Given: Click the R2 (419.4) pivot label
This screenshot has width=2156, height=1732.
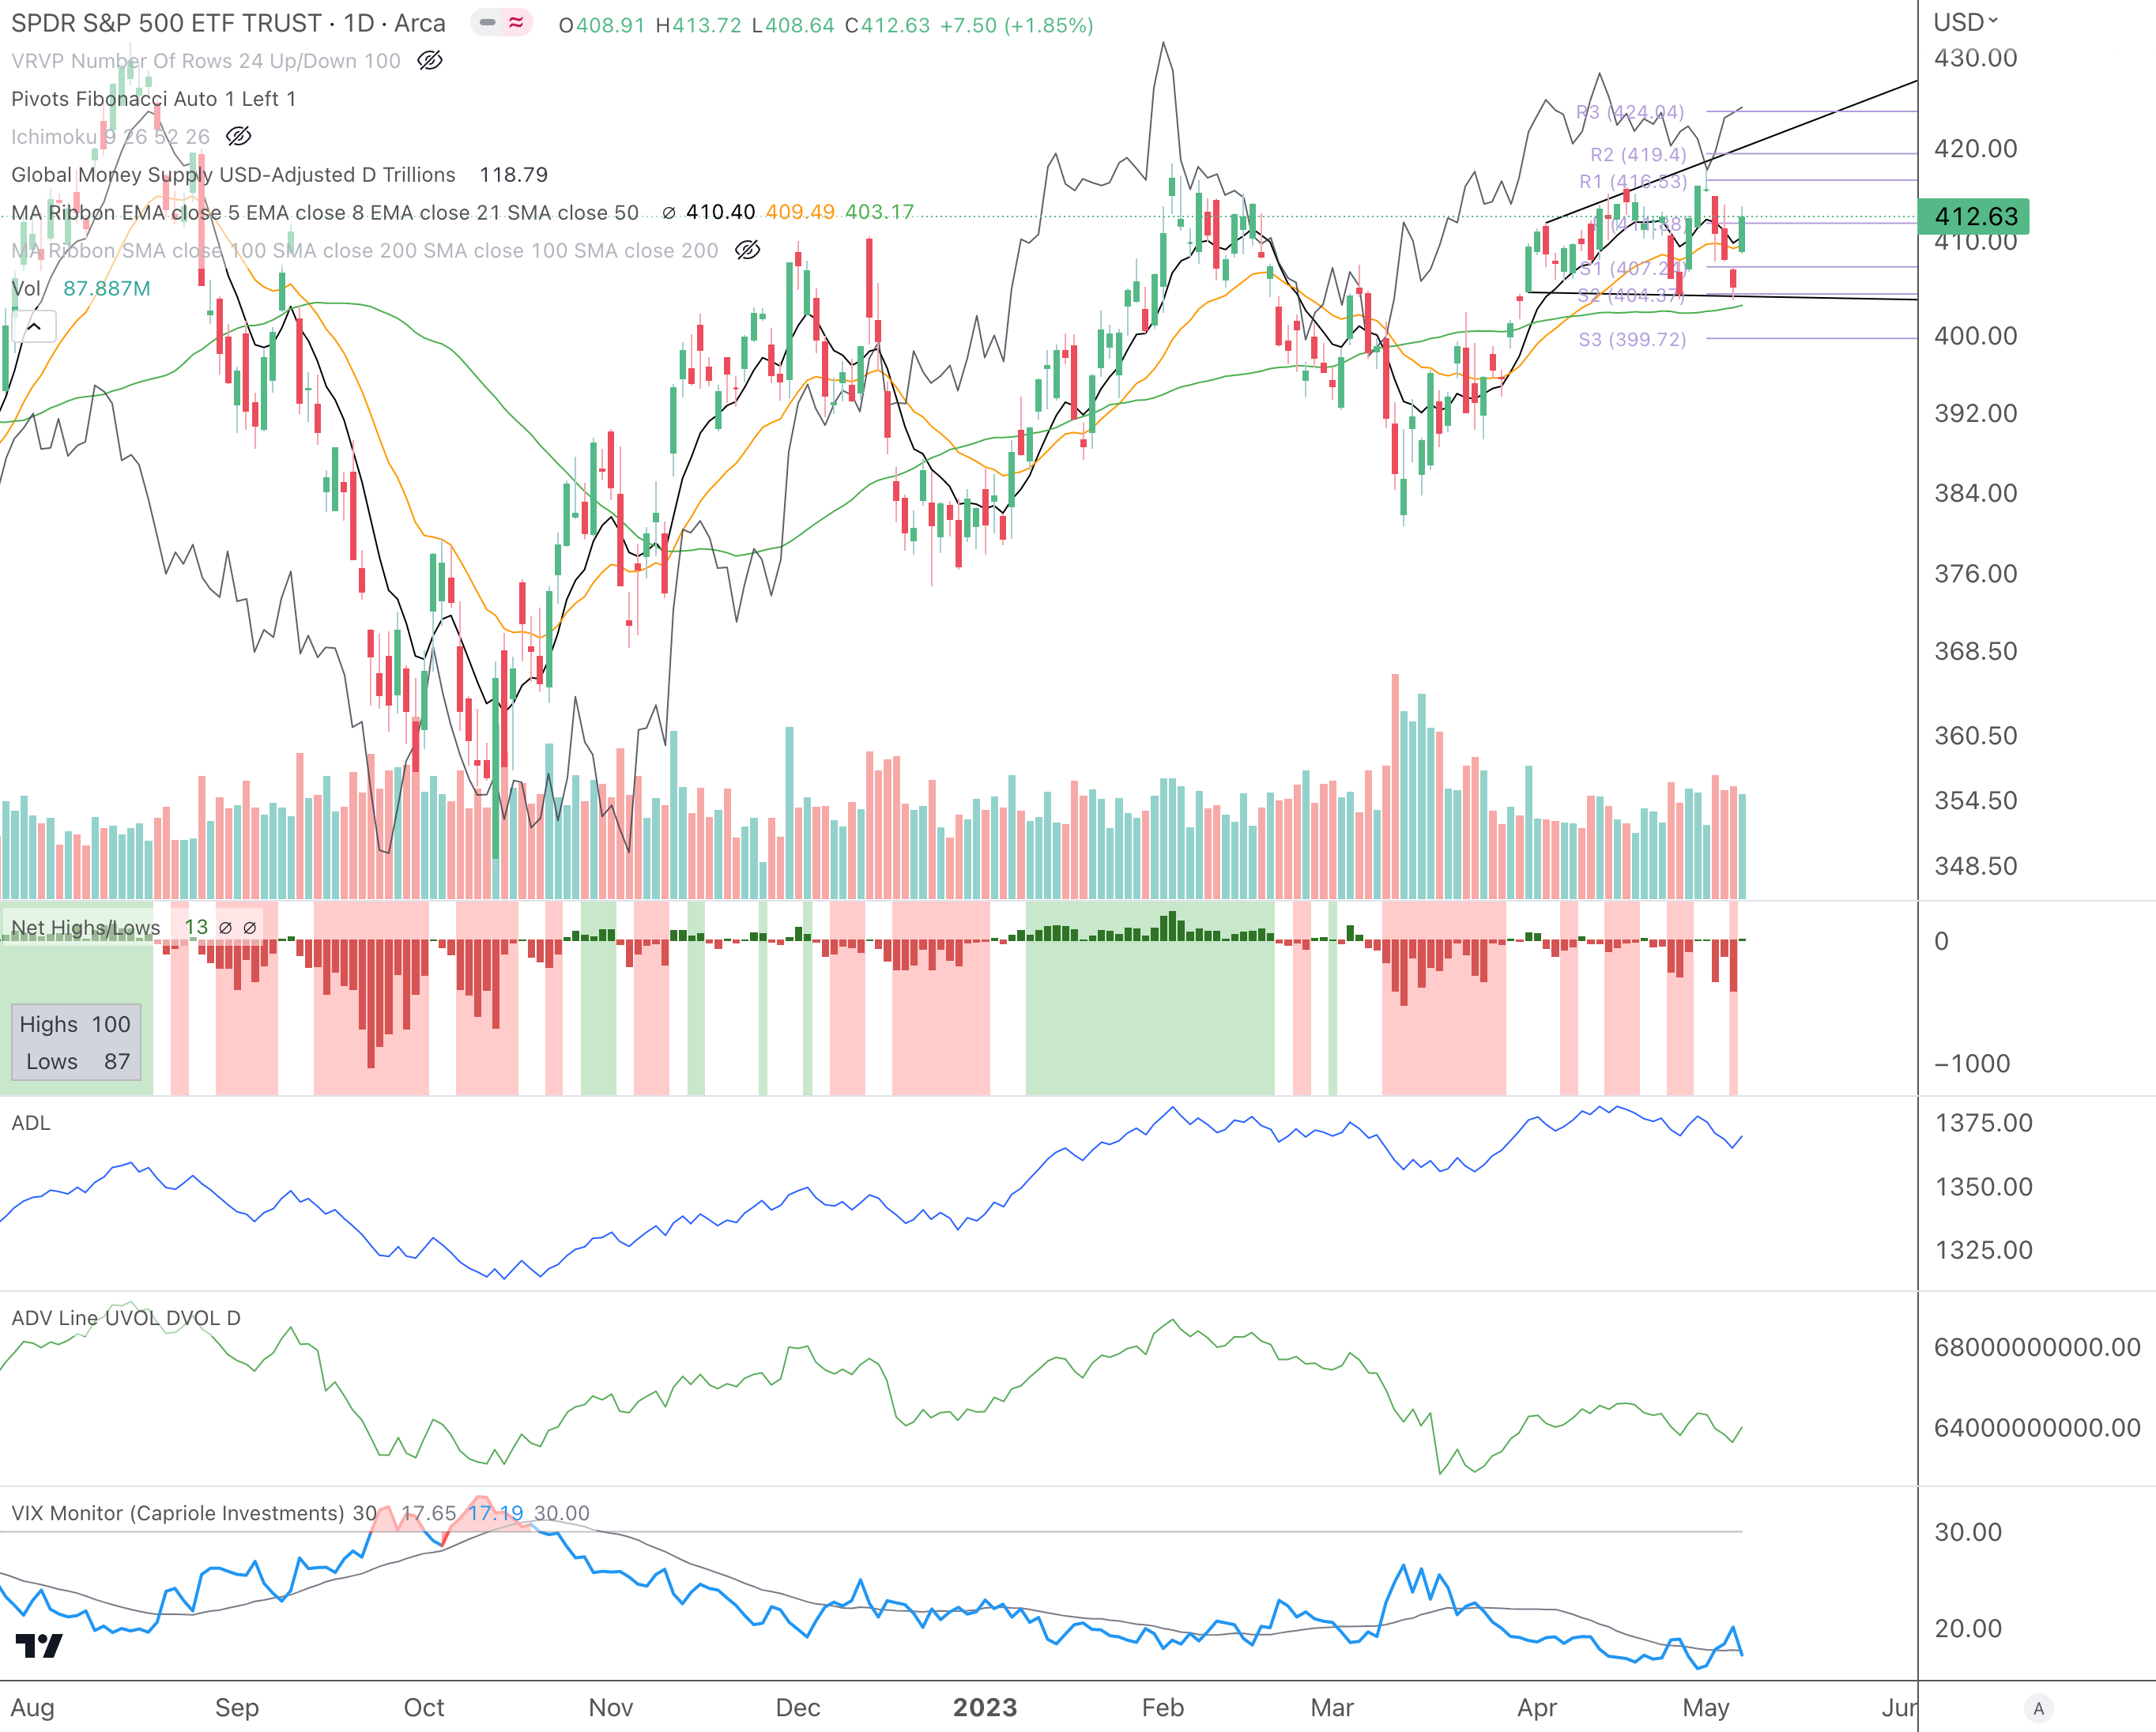Looking at the screenshot, I should [x=1638, y=154].
